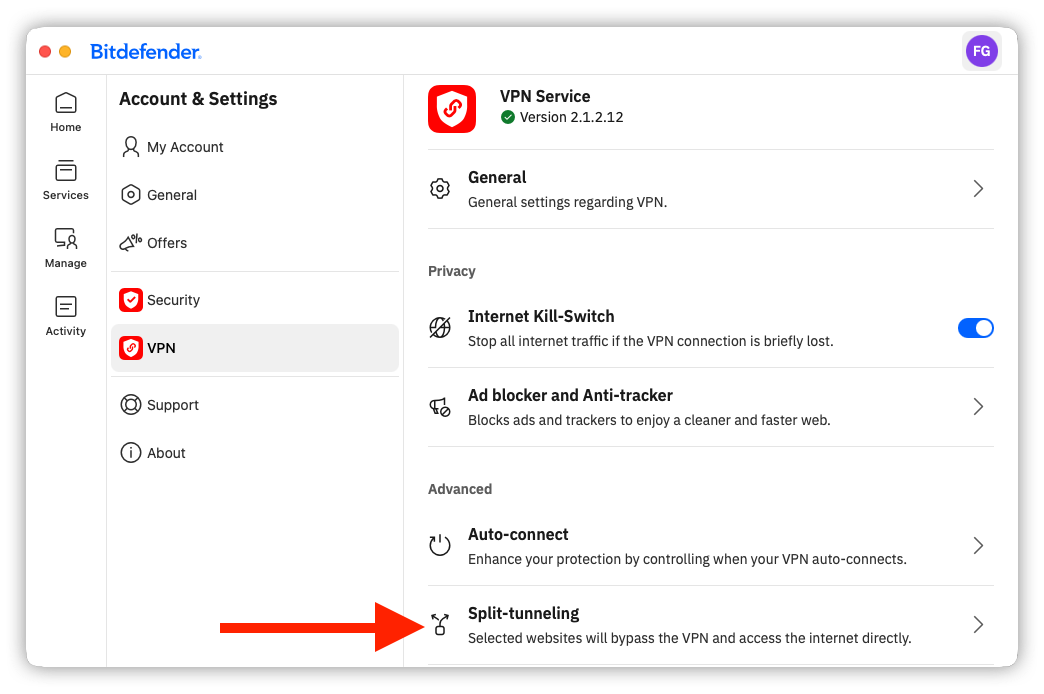The width and height of the screenshot is (1044, 694).
Task: Select About in settings menu
Action: 254,453
